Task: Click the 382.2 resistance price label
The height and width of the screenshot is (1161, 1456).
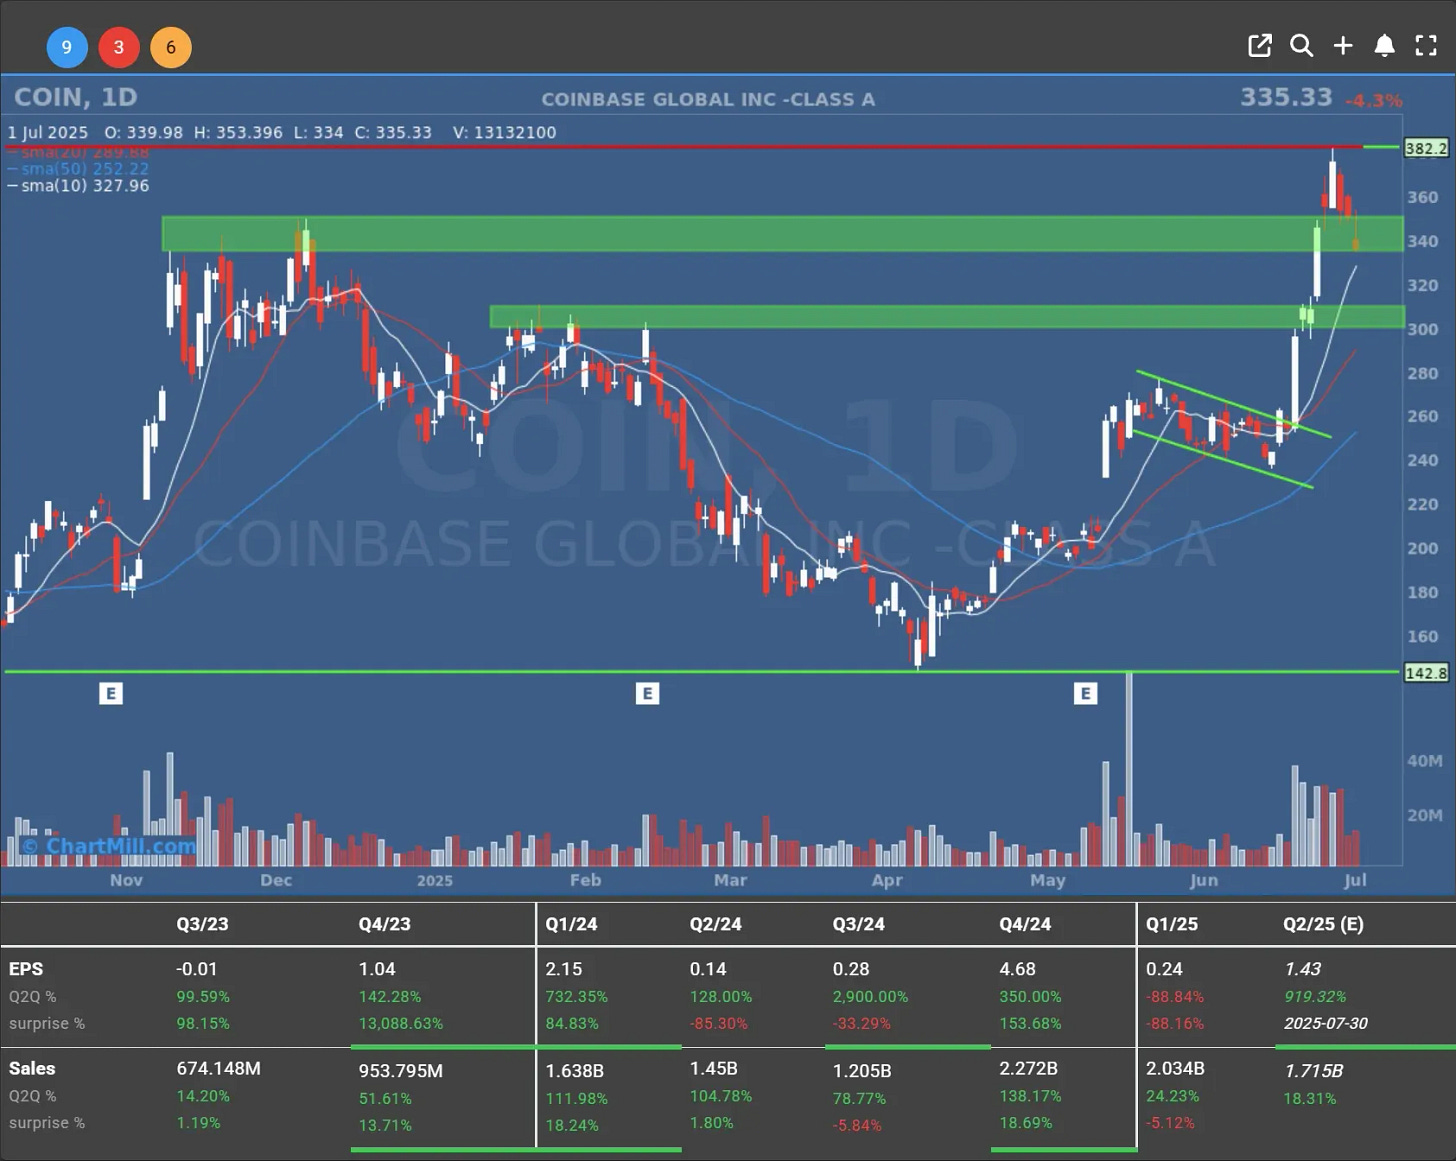Action: click(1426, 148)
